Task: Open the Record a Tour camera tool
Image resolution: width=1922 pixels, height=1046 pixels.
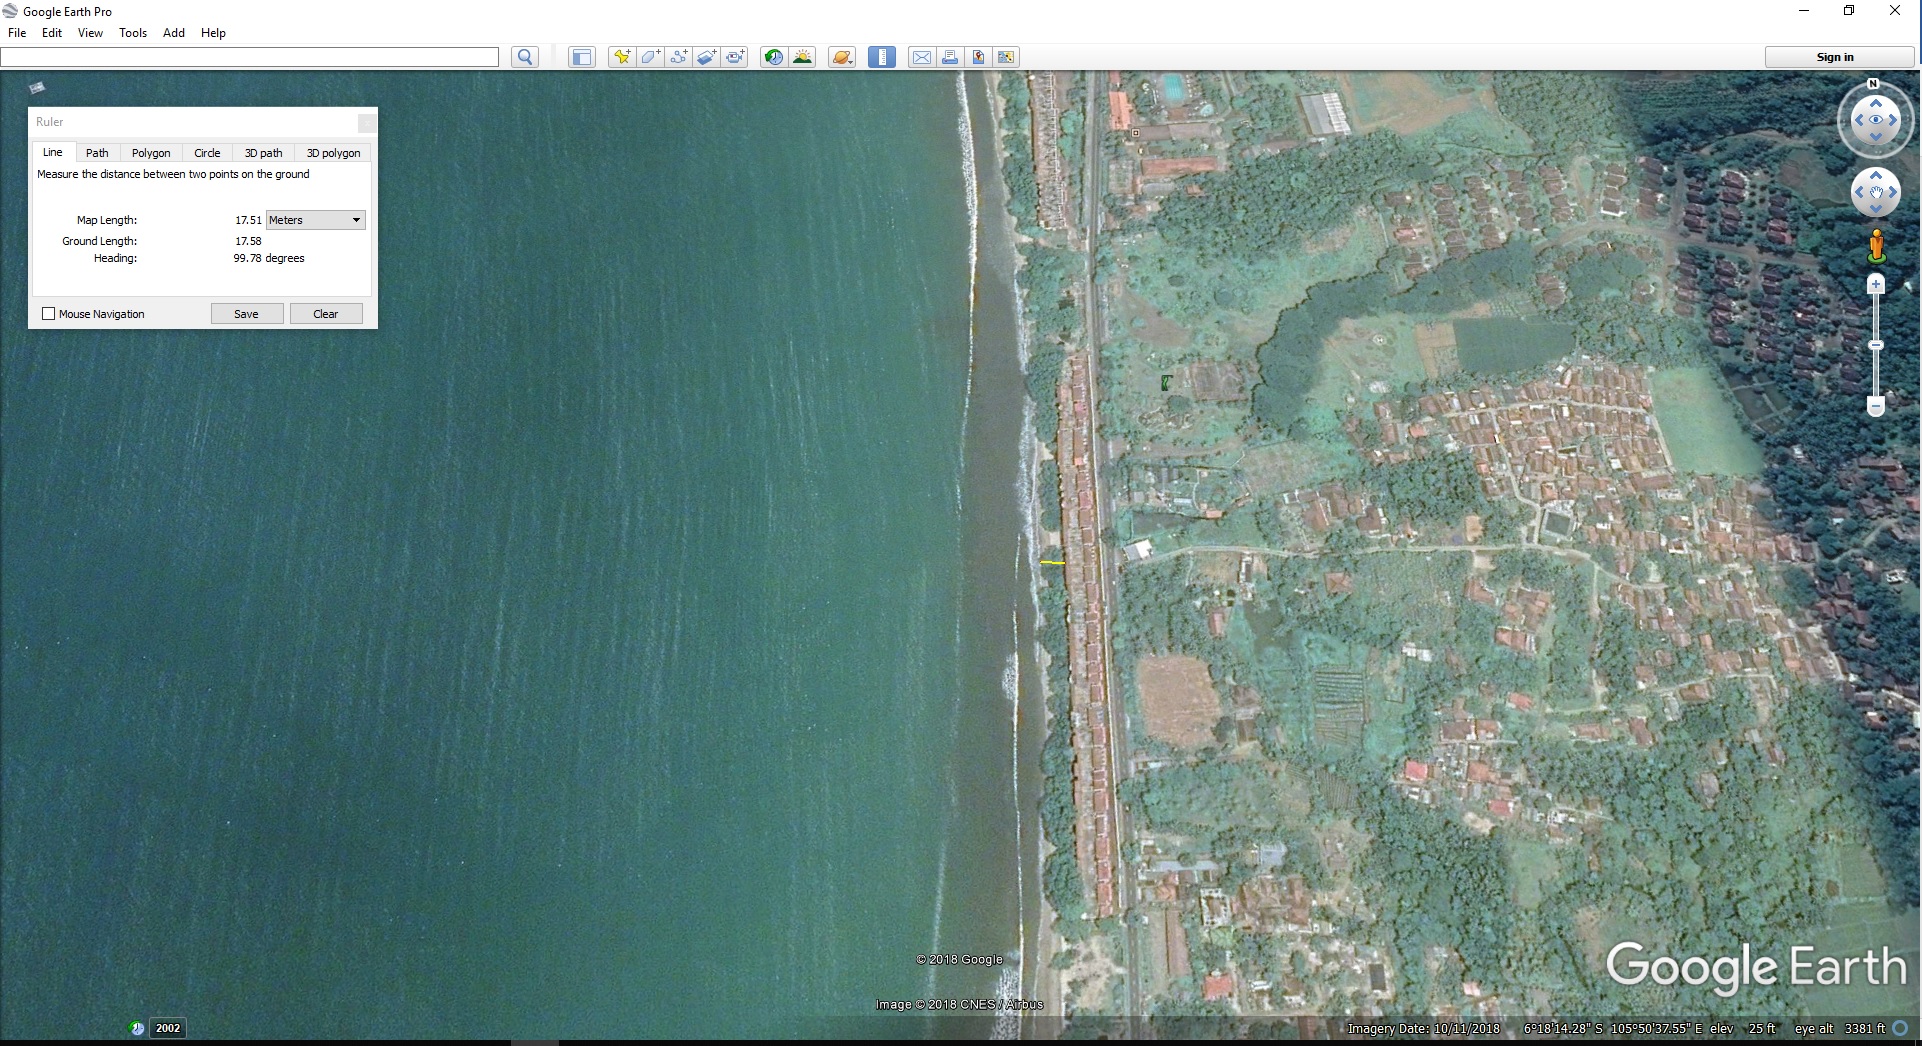Action: point(735,57)
